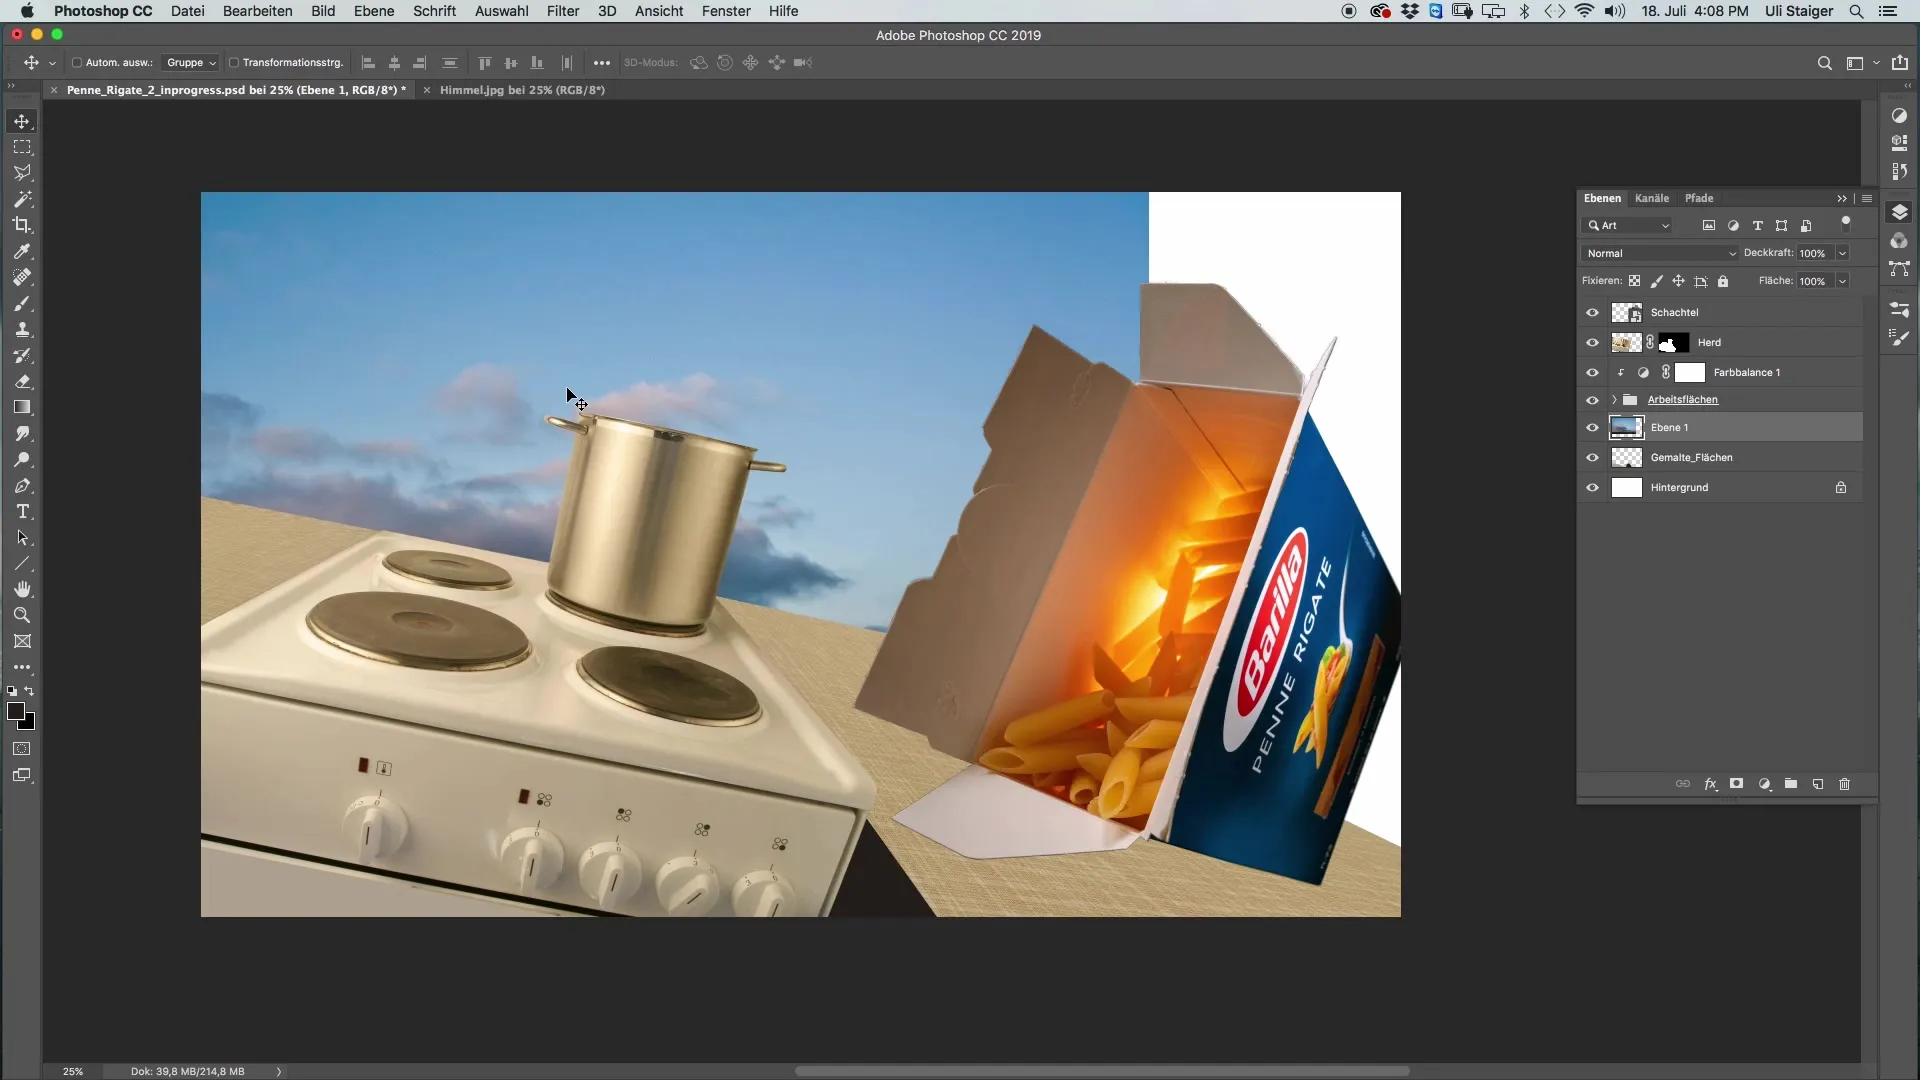Select the Eraser tool
1920x1080 pixels.
tap(22, 381)
